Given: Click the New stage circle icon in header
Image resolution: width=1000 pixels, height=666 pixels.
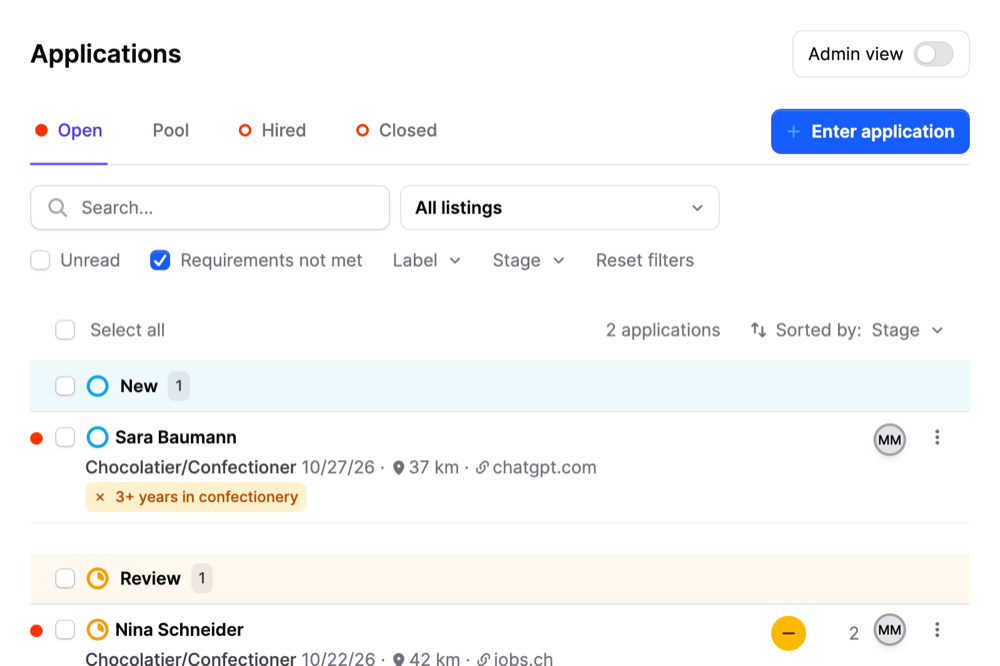Looking at the screenshot, I should pos(98,386).
